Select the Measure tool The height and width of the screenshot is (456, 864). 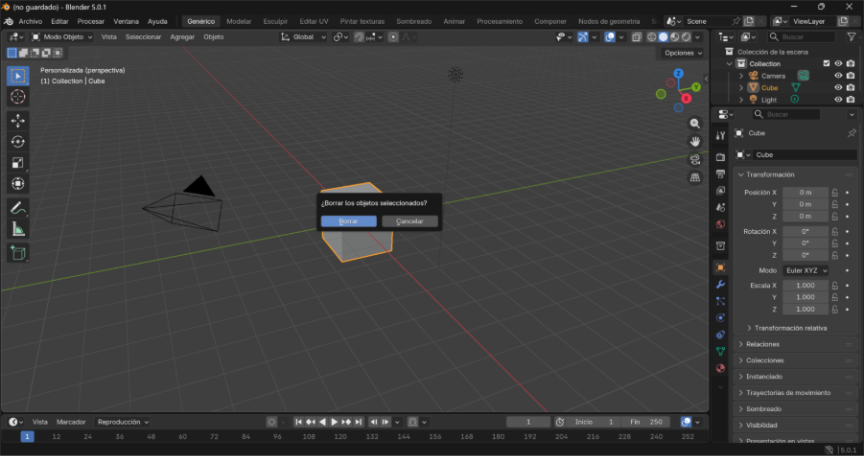(x=18, y=230)
